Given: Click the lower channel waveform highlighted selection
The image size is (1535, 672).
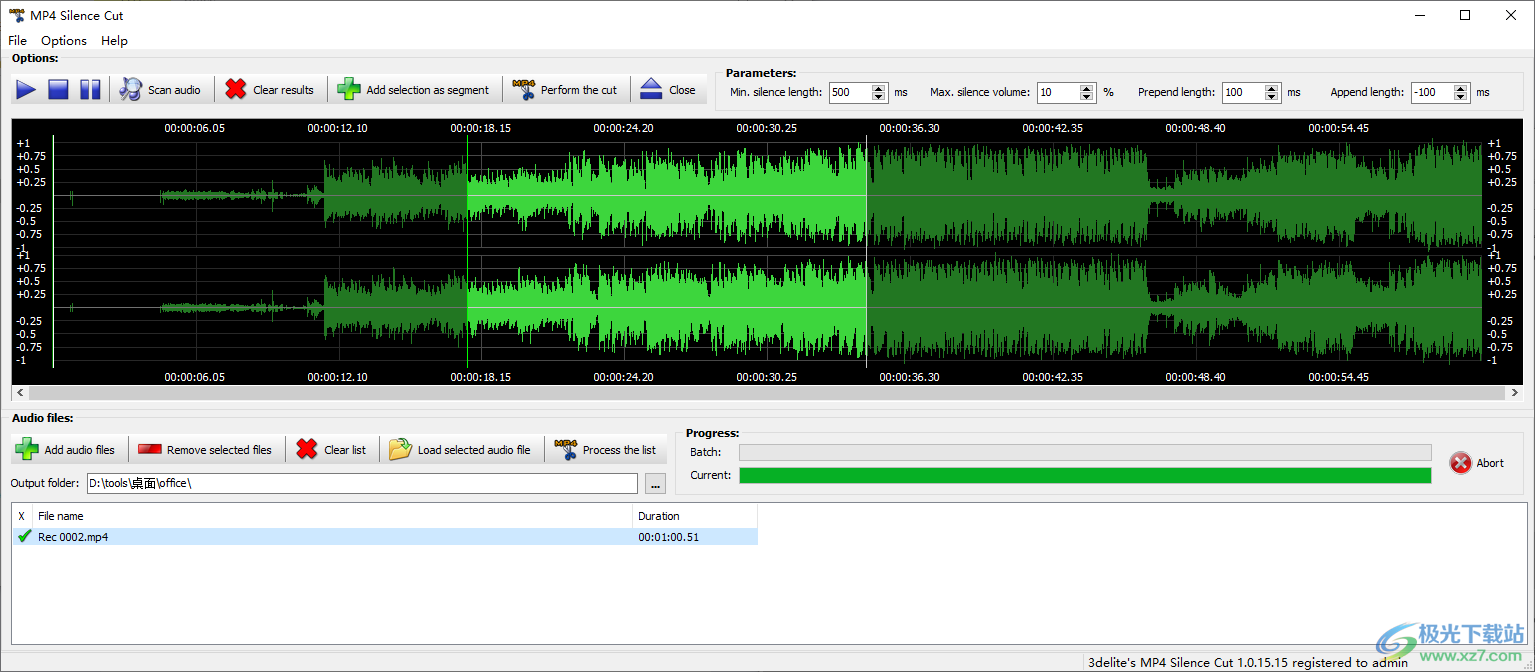Looking at the screenshot, I should (x=667, y=307).
